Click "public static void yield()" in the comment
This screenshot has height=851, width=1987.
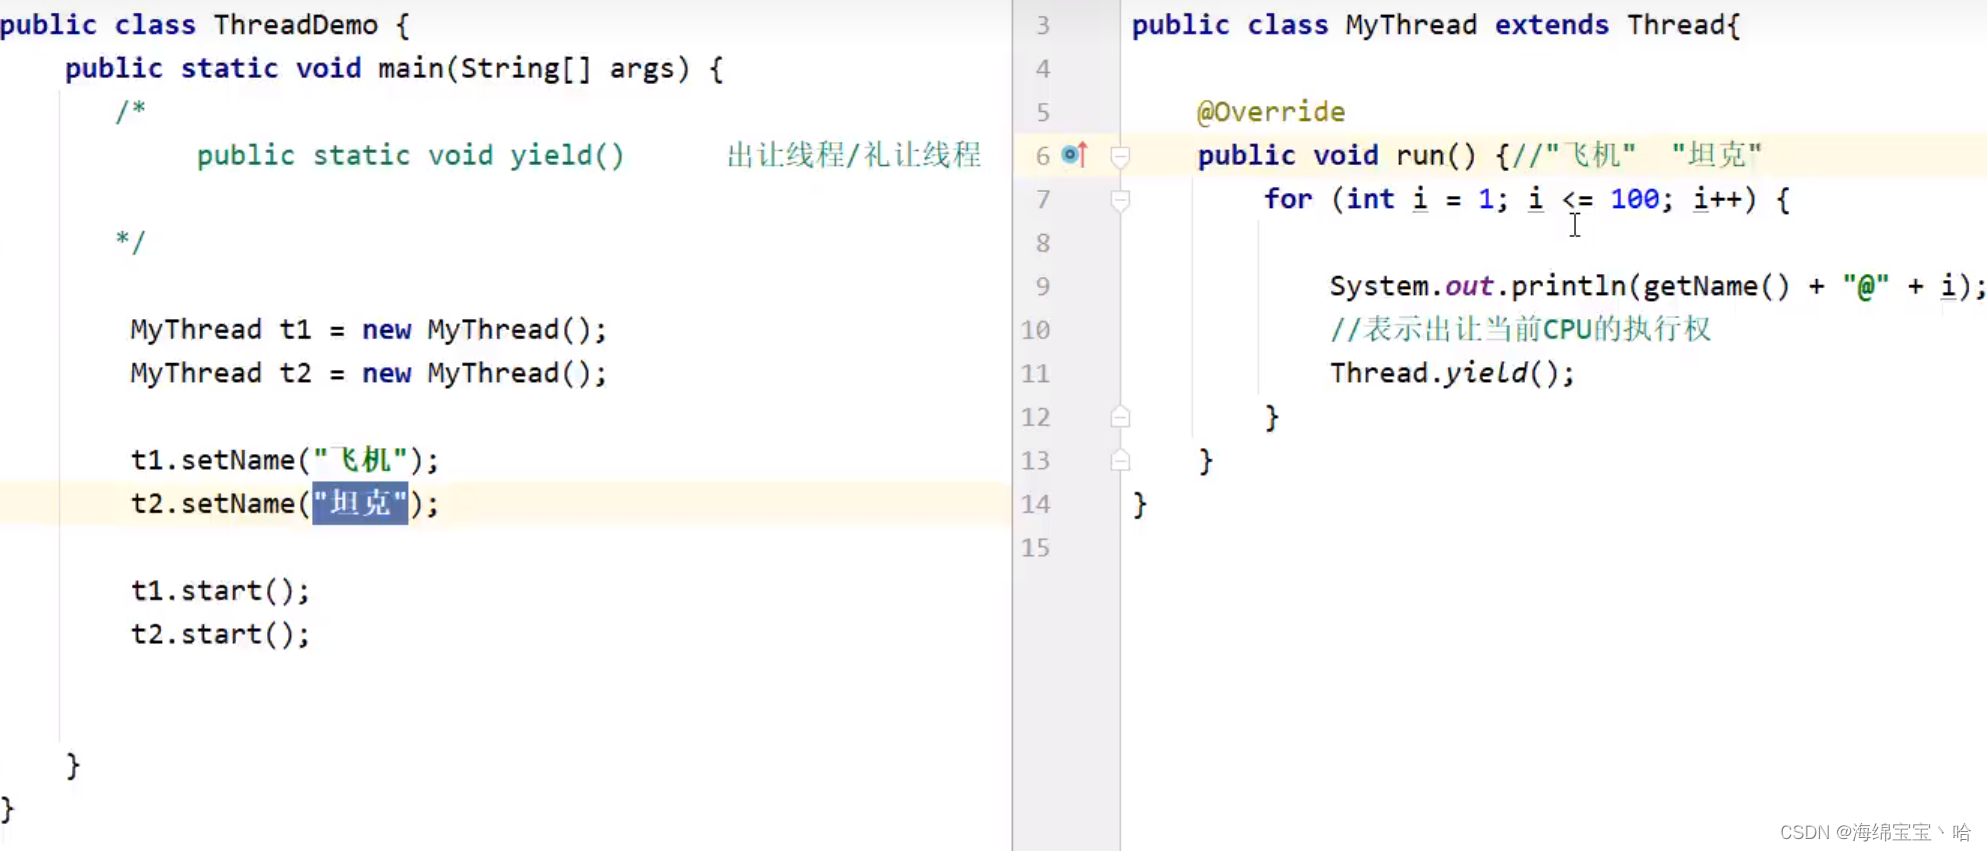coord(410,156)
